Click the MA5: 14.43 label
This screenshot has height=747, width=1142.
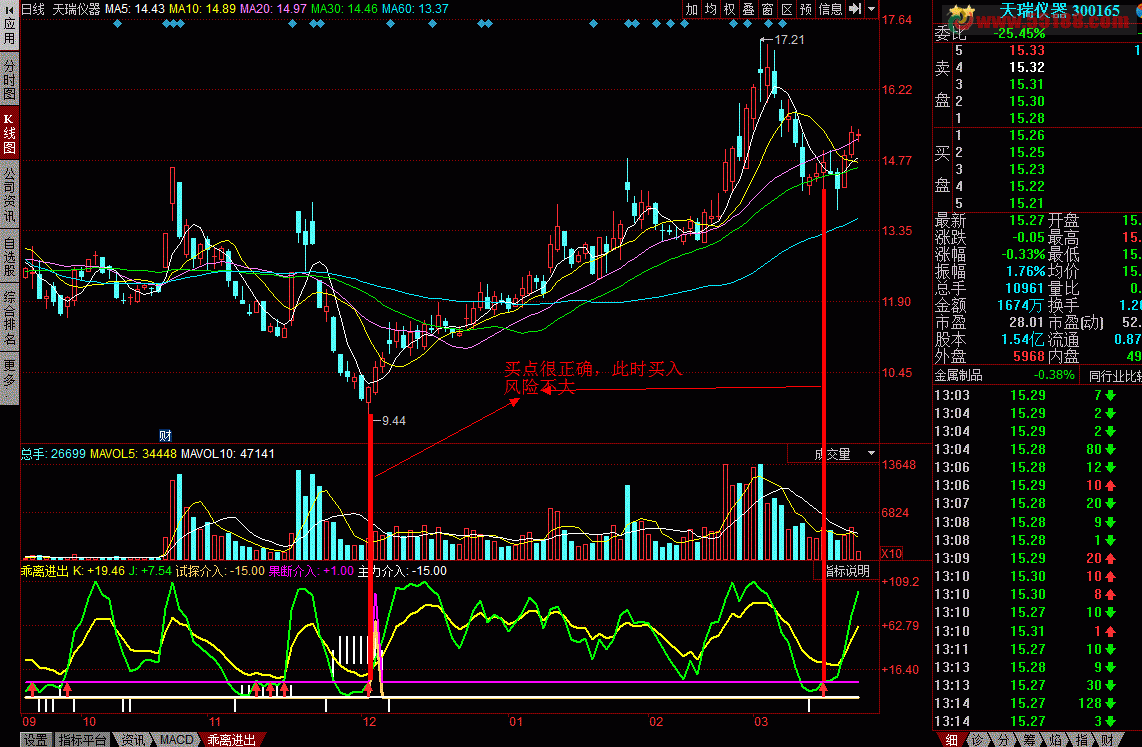135,9
